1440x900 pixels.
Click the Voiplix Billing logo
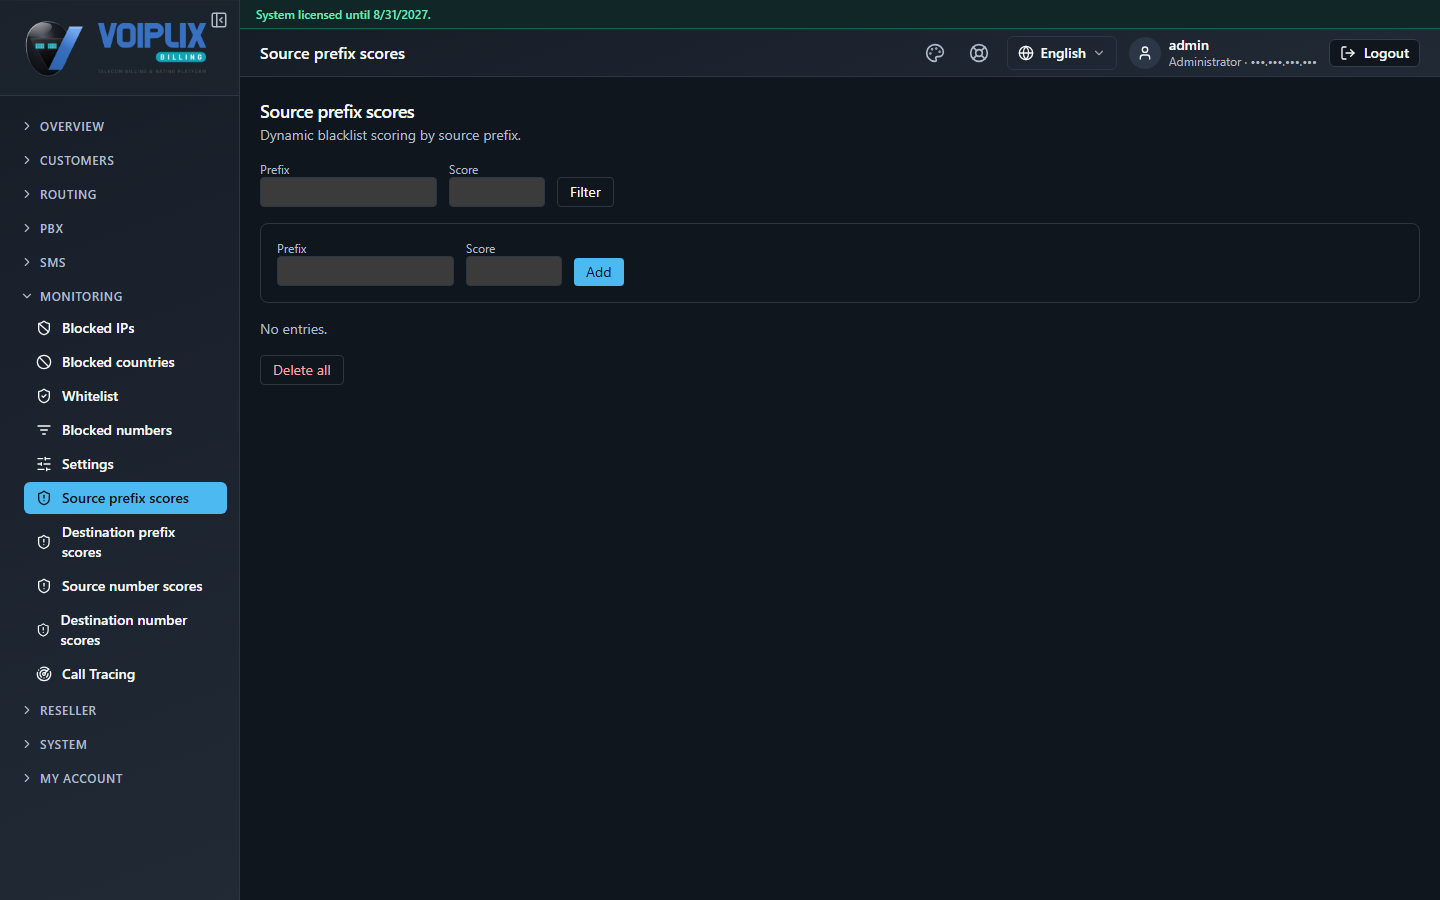118,47
